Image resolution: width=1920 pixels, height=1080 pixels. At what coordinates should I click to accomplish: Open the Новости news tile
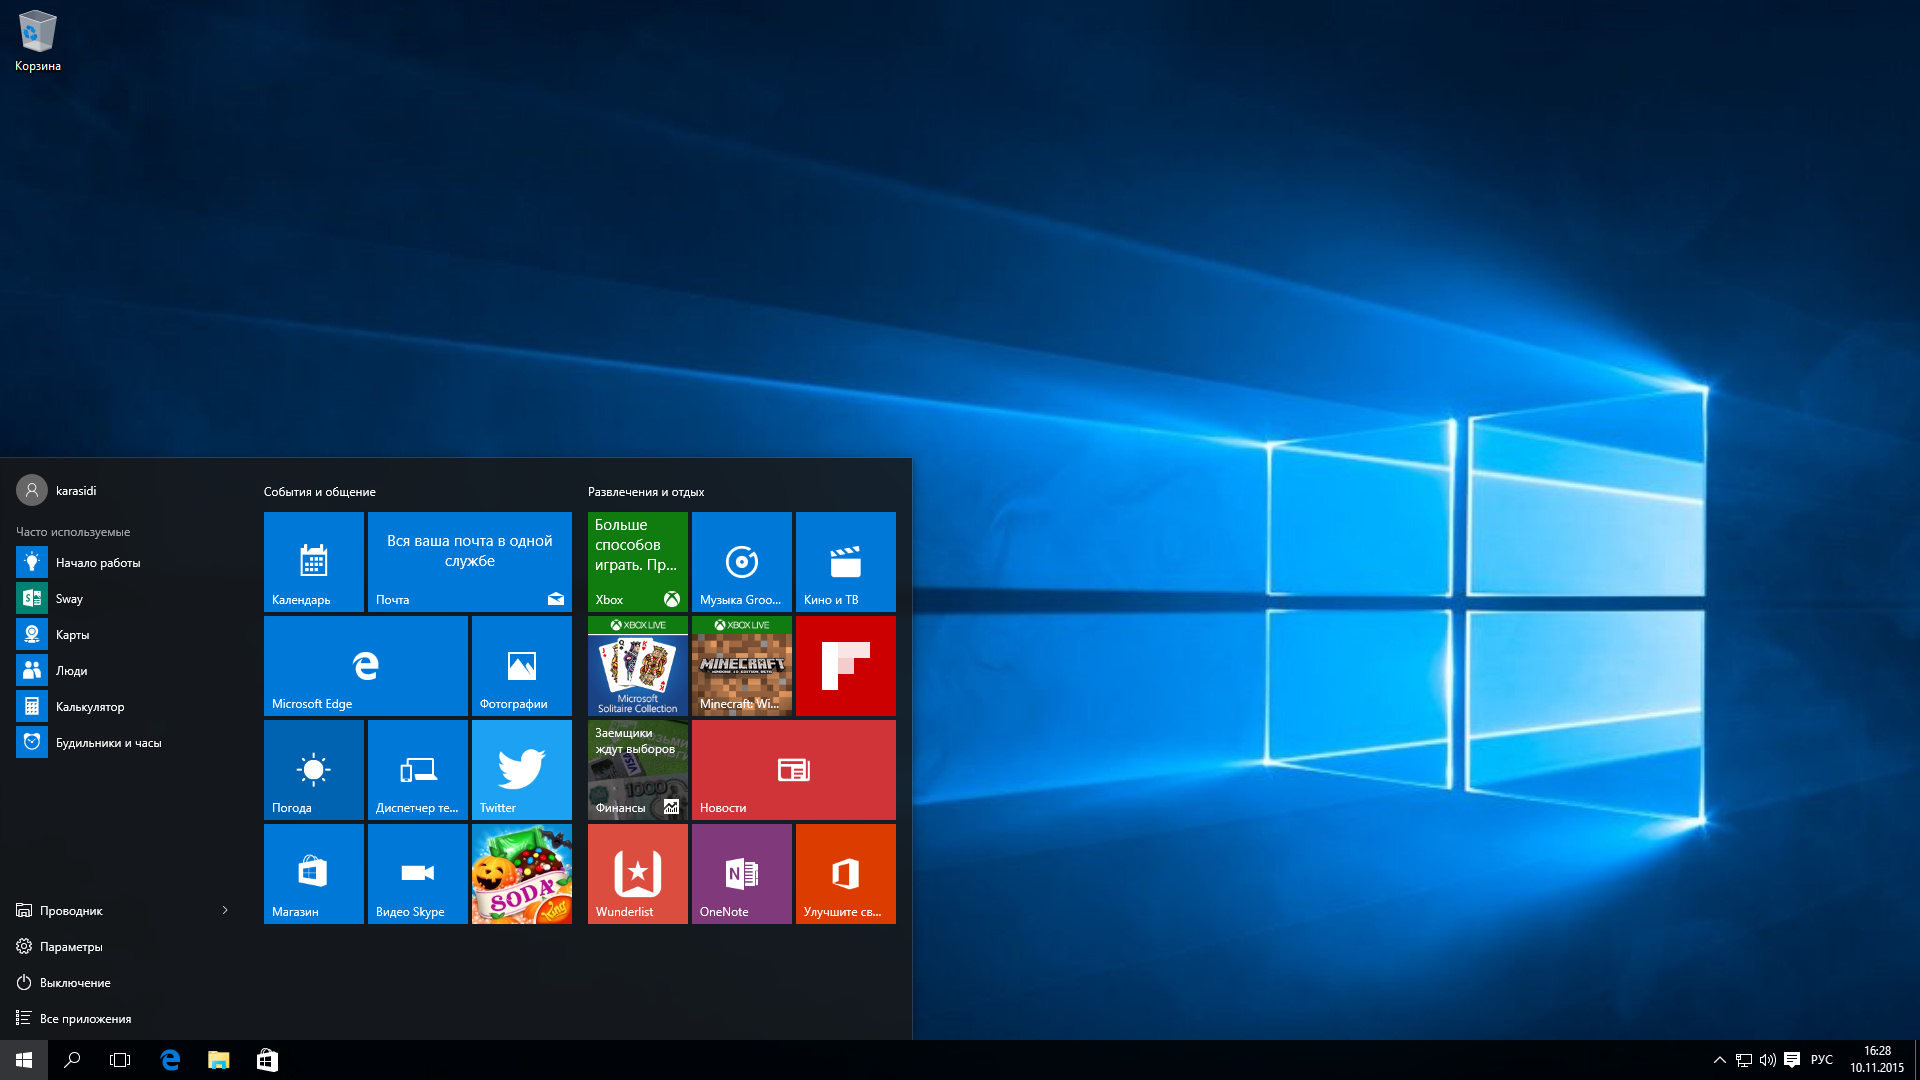[794, 770]
